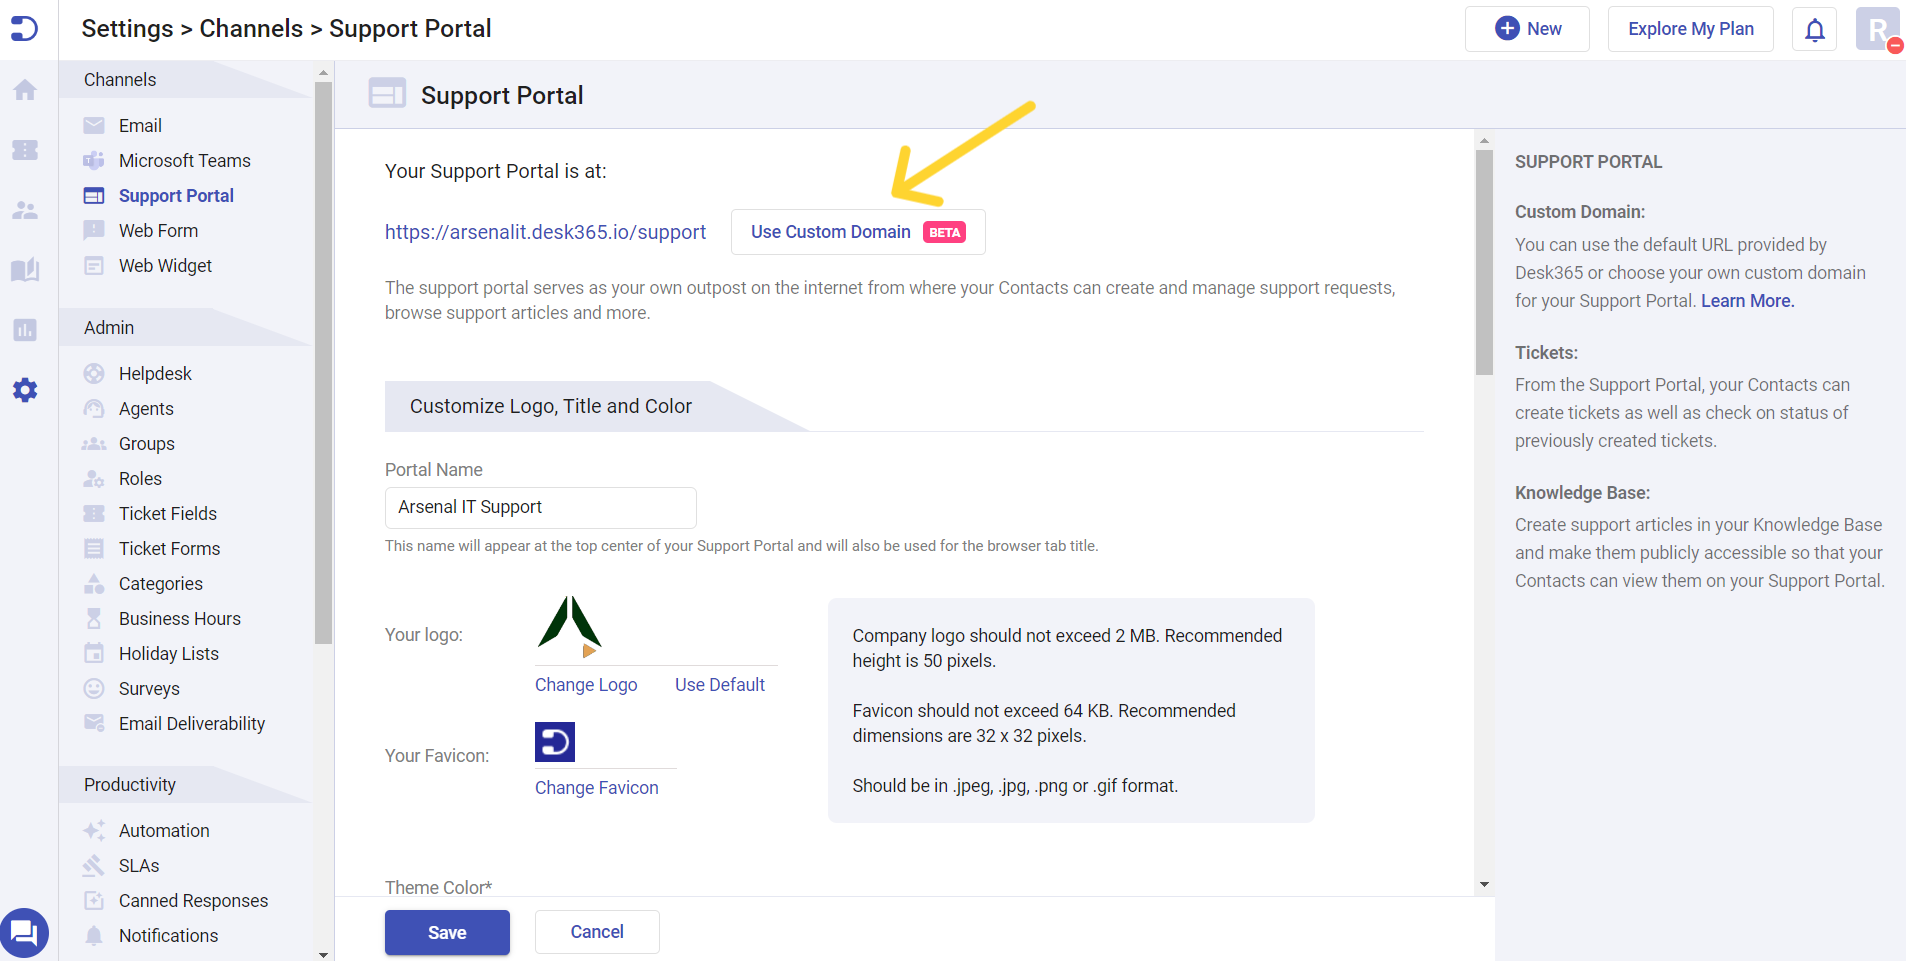Open the Reports bar-chart icon

tap(25, 330)
